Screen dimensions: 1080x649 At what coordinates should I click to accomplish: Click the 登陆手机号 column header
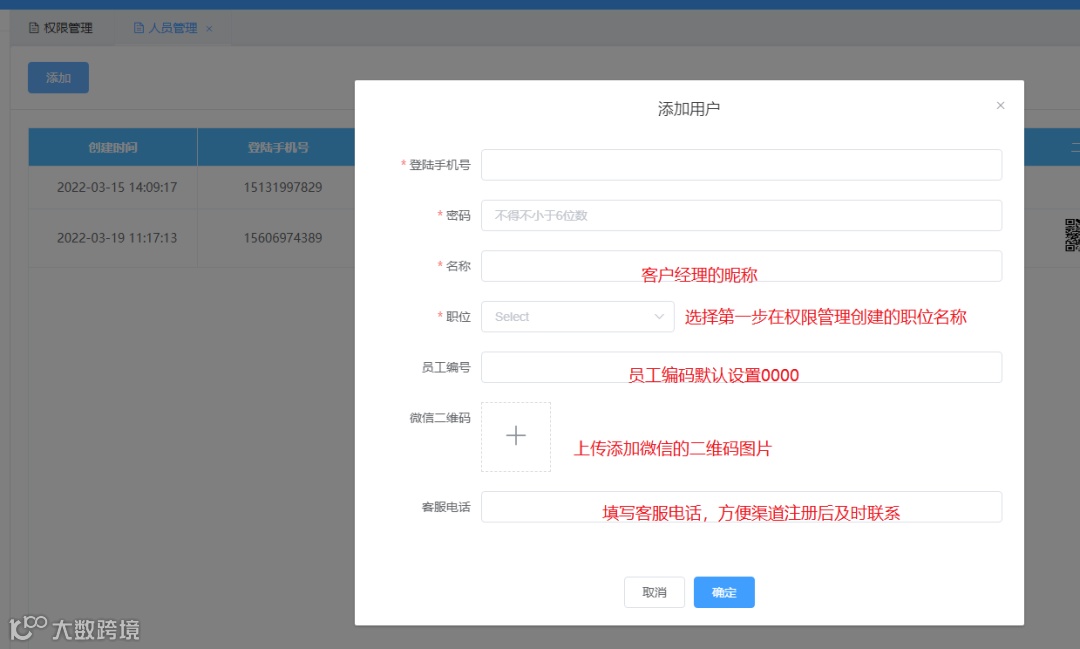[278, 147]
